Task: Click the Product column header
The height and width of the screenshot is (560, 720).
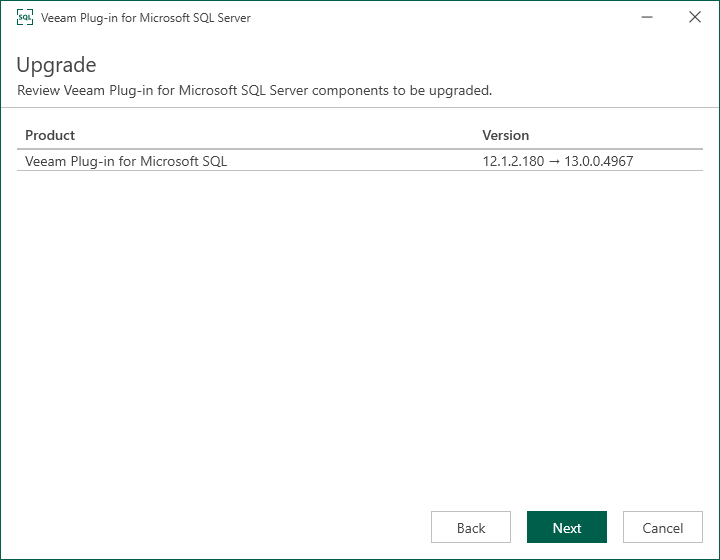Action: pos(50,135)
